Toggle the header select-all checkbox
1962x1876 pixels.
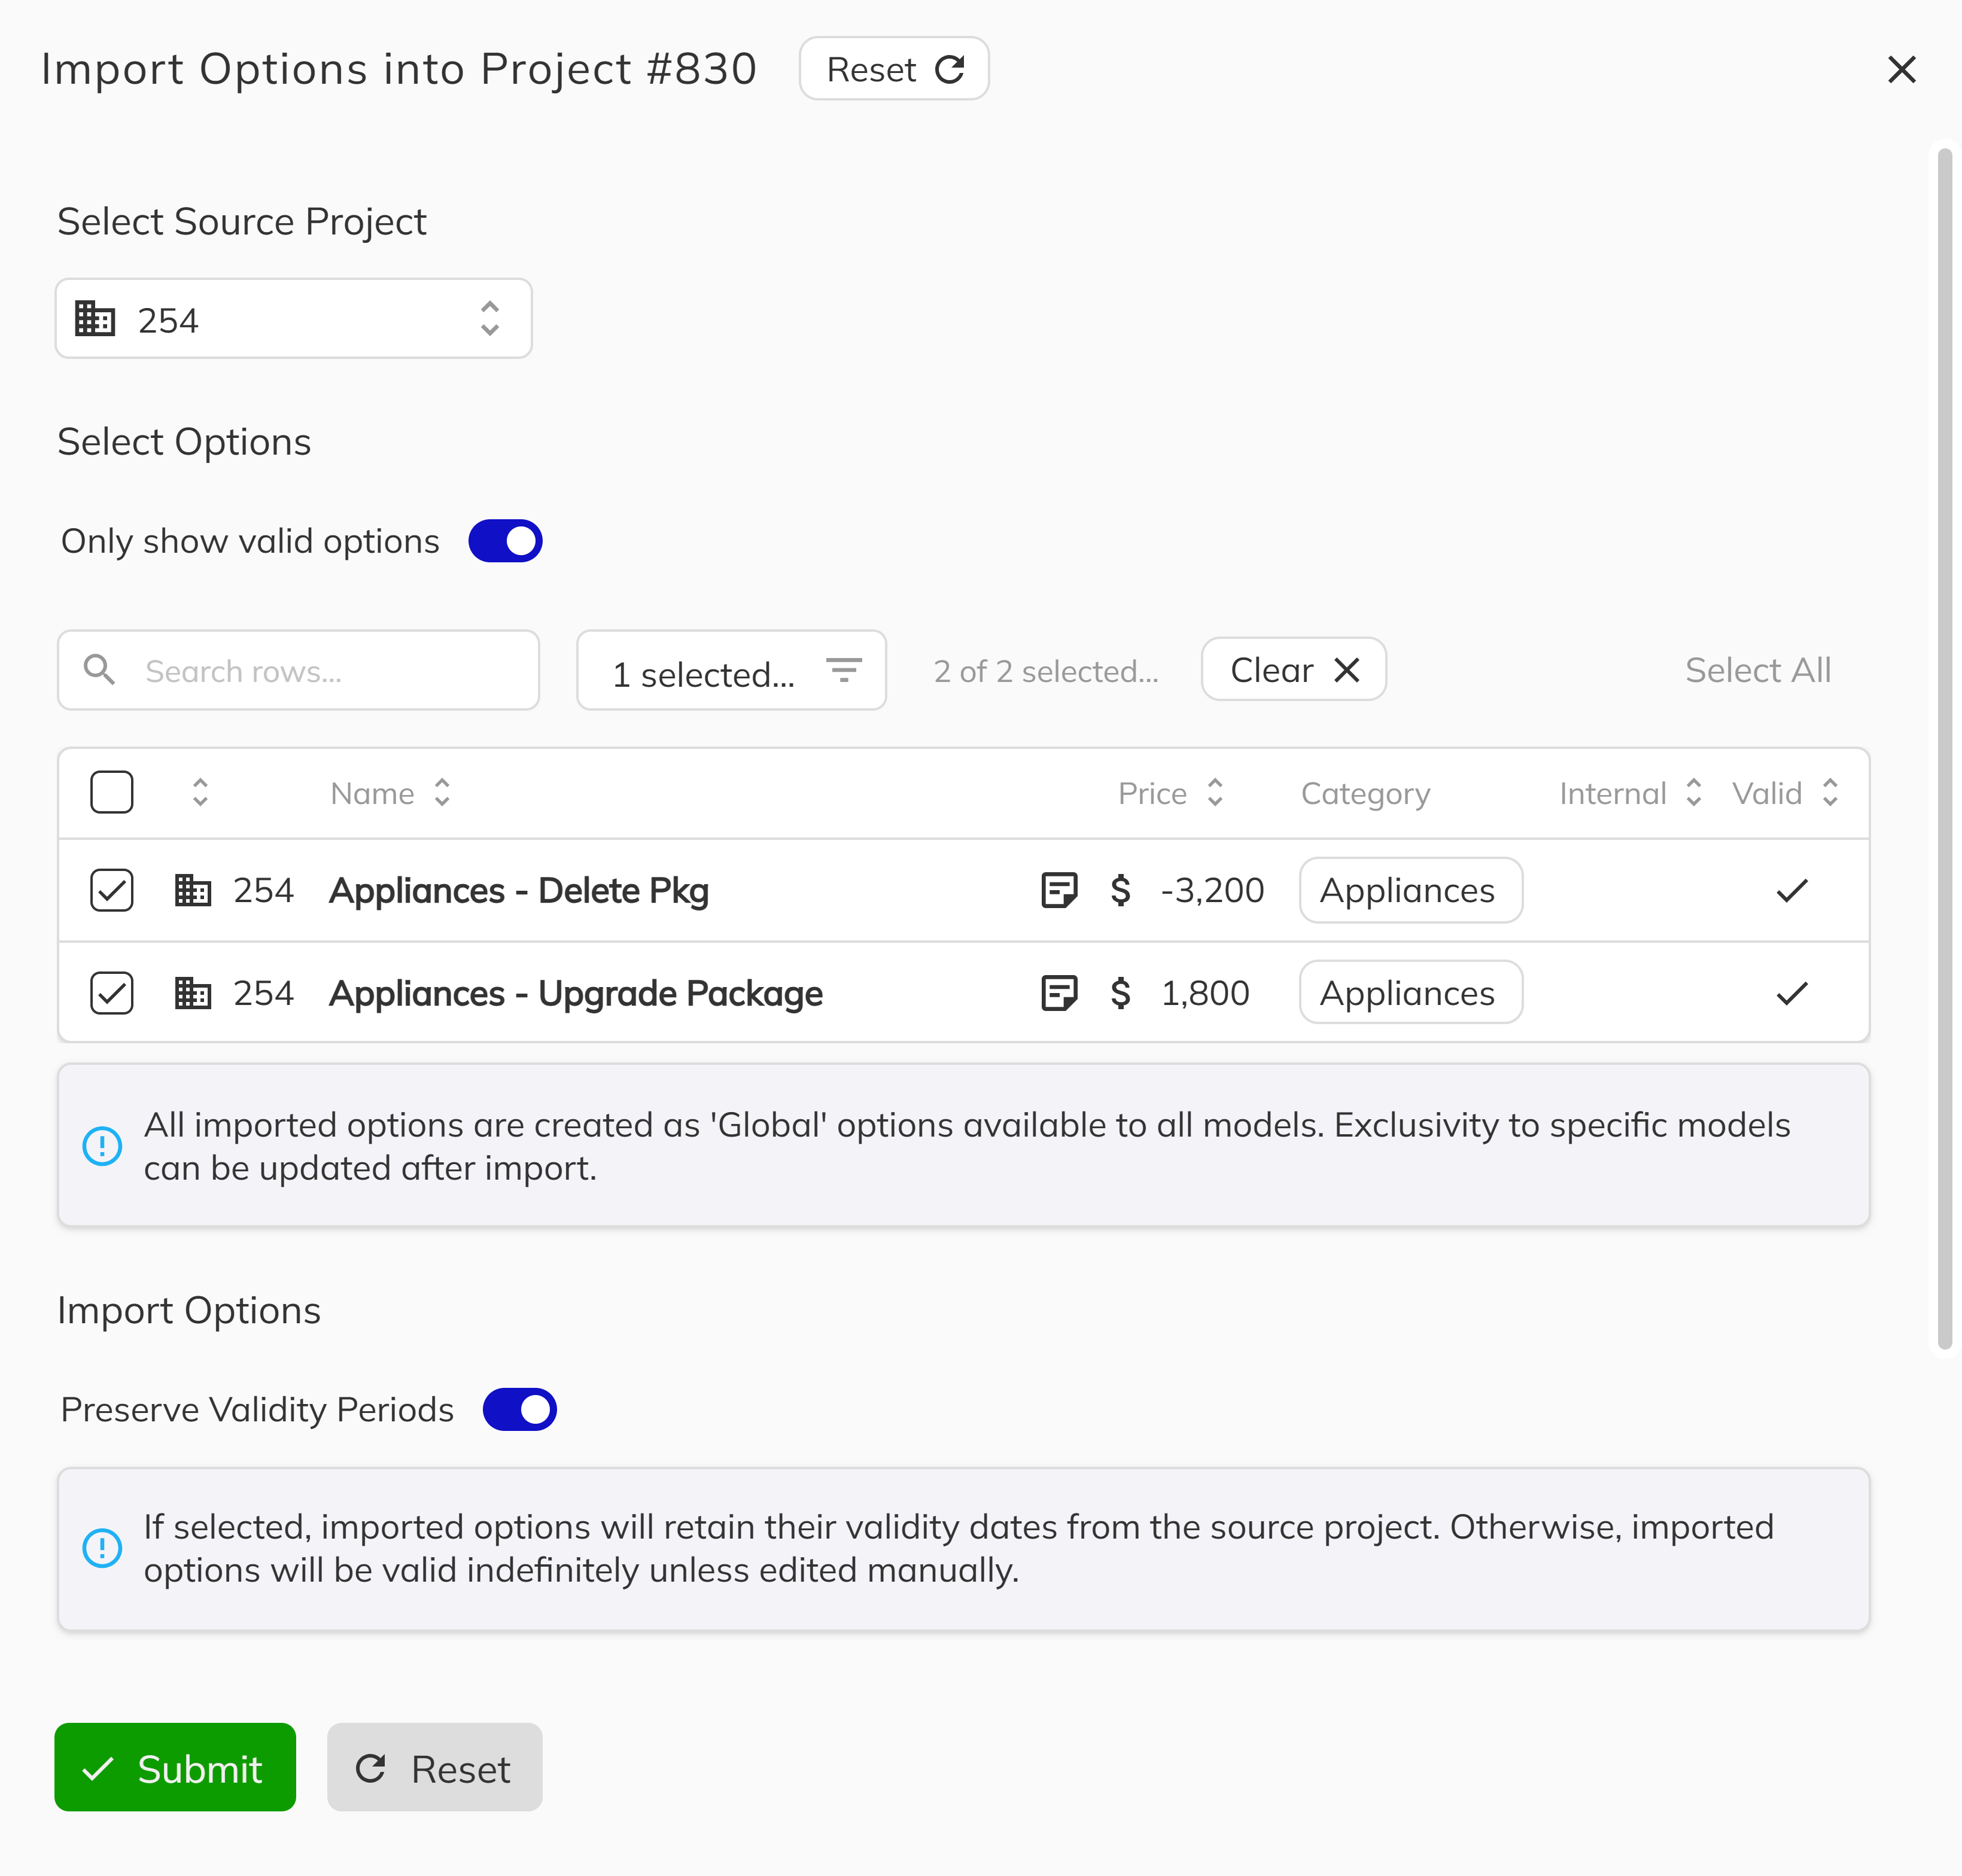pyautogui.click(x=111, y=791)
